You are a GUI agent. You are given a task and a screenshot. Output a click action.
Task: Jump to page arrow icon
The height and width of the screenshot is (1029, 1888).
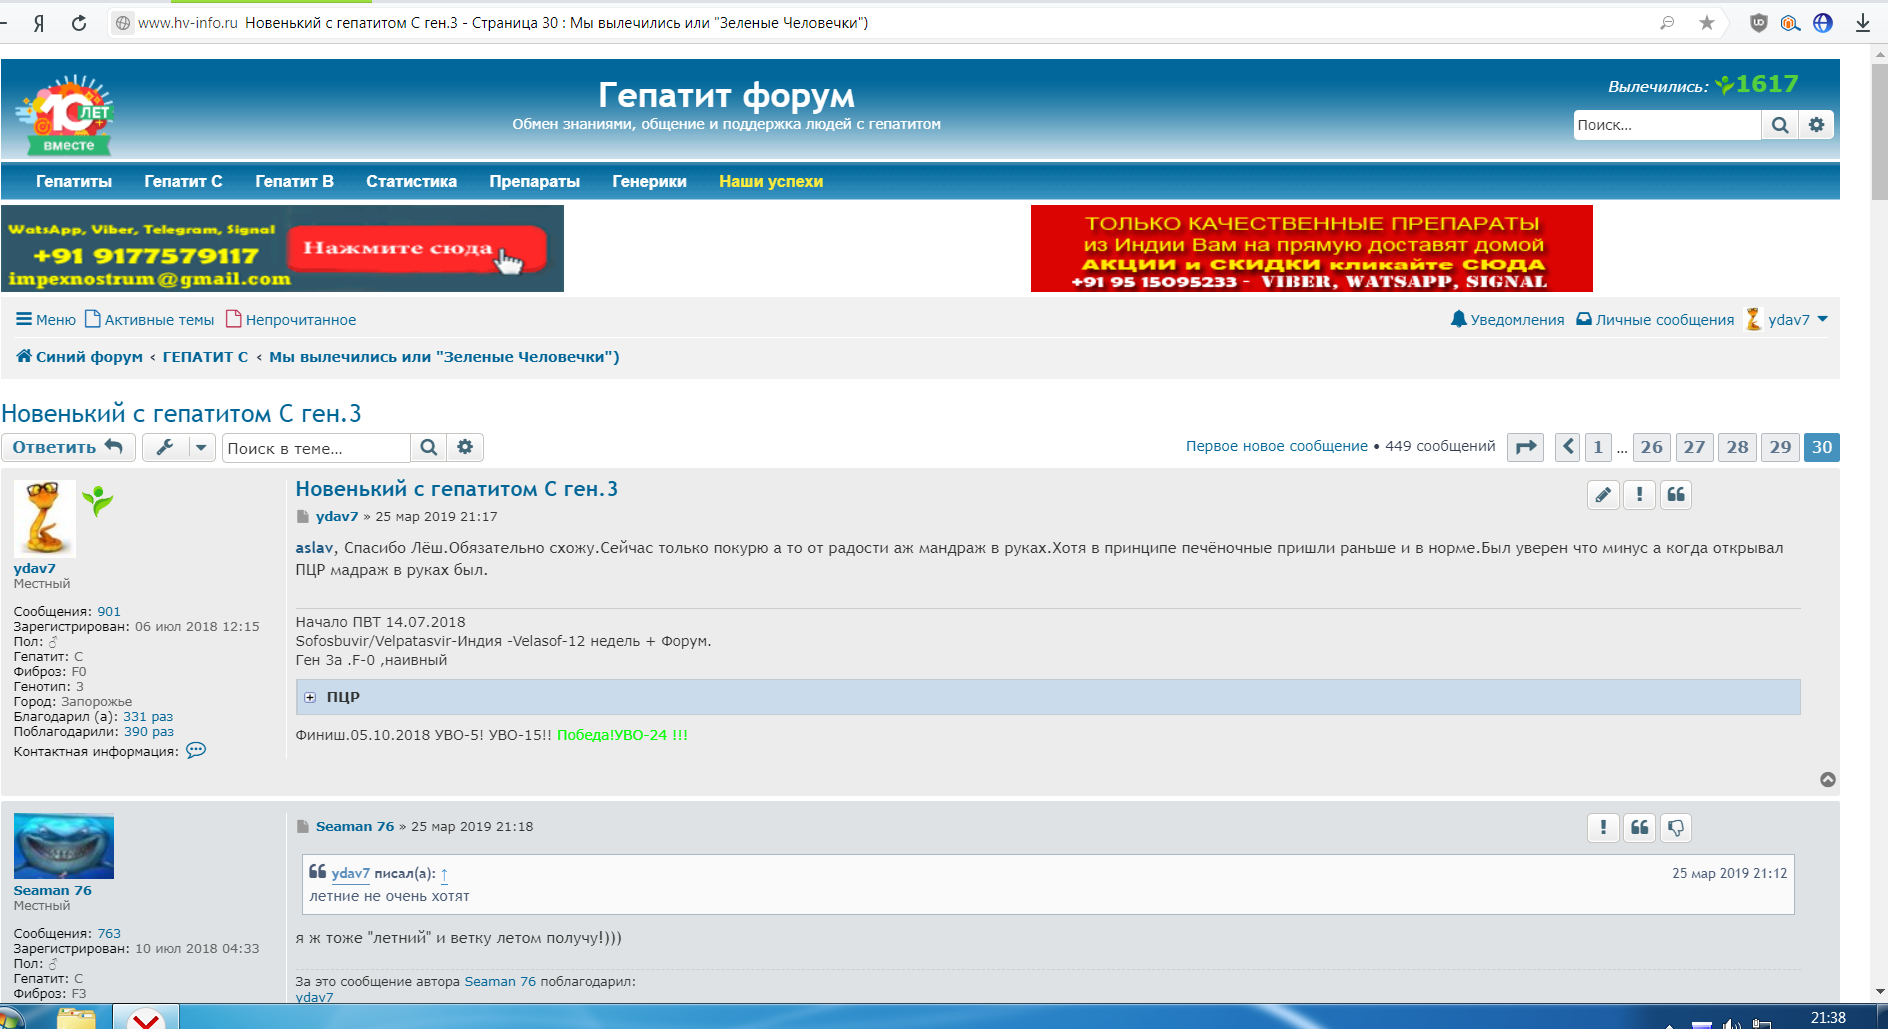[1525, 447]
